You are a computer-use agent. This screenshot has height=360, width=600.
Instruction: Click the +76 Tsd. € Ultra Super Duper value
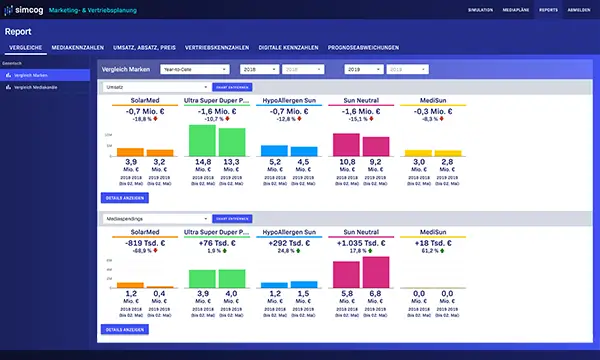pyautogui.click(x=217, y=243)
